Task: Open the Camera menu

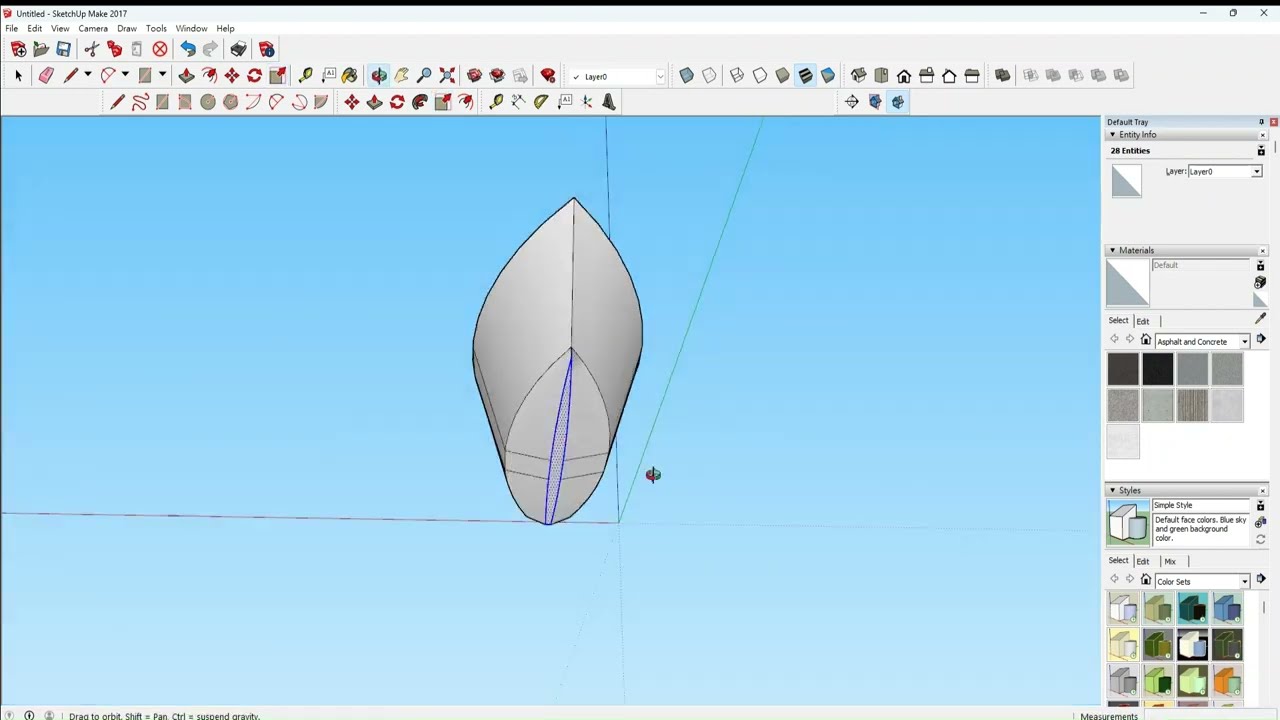Action: tap(93, 28)
